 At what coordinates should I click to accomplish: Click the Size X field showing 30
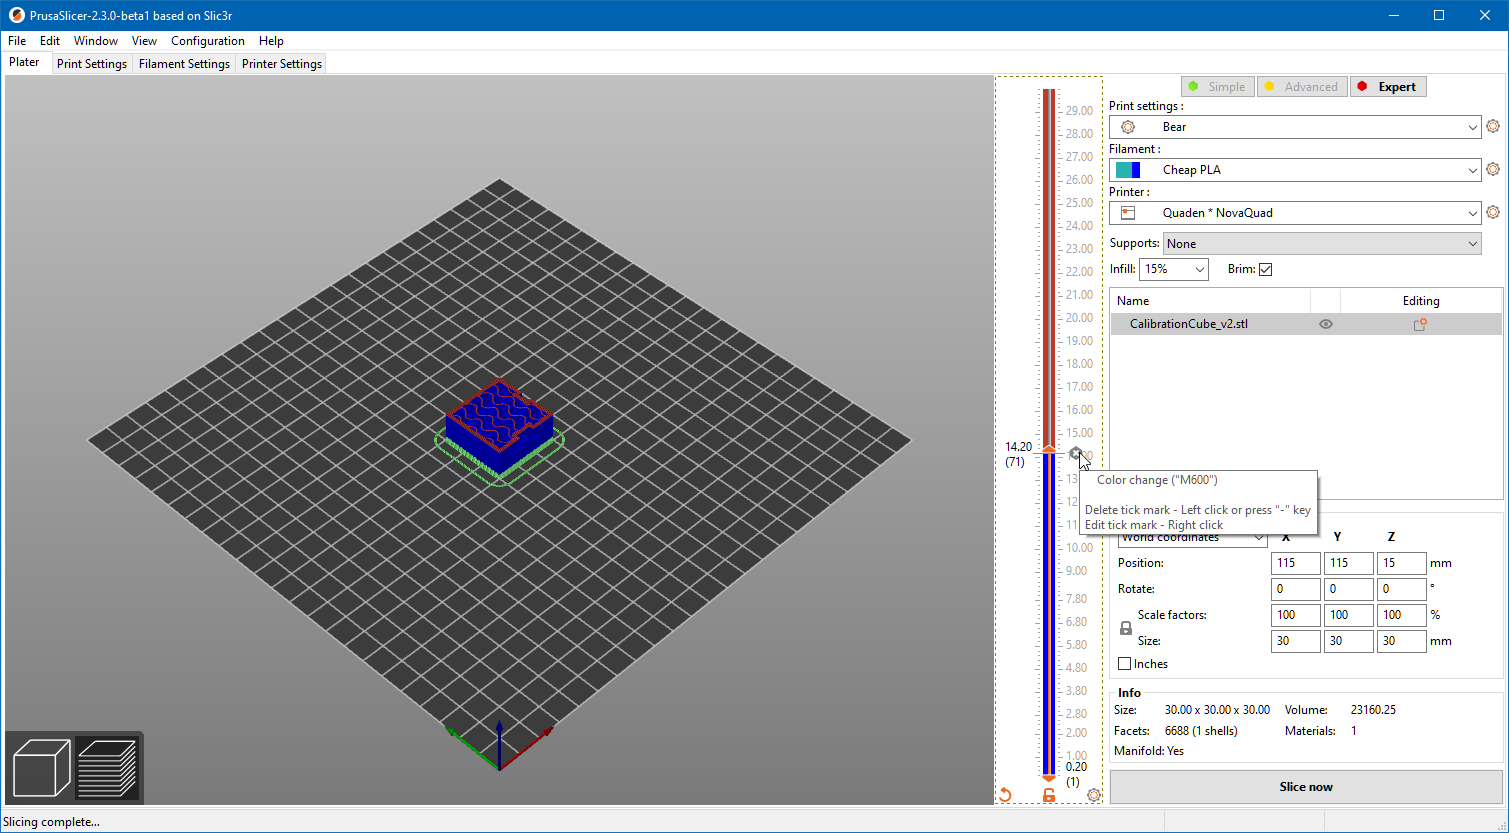pyautogui.click(x=1296, y=641)
